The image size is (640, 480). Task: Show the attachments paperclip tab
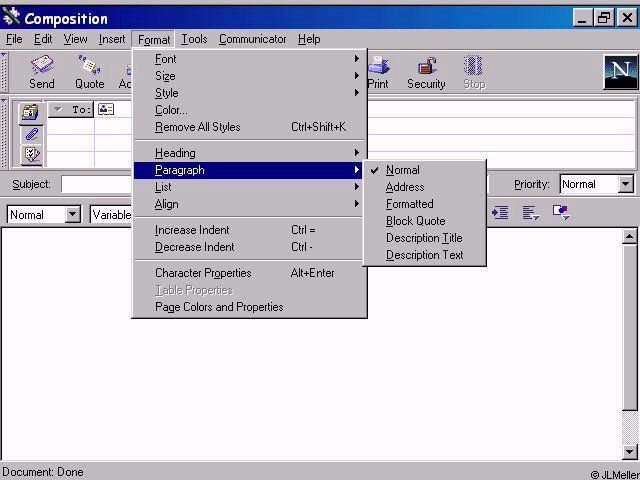(31, 134)
